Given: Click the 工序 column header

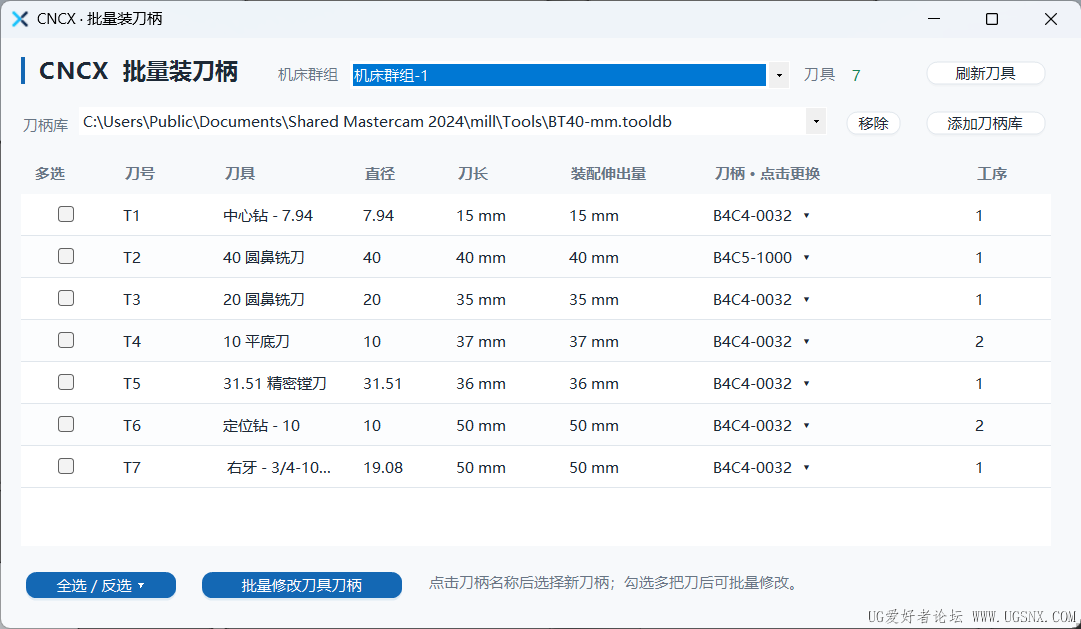Looking at the screenshot, I should [x=992, y=174].
